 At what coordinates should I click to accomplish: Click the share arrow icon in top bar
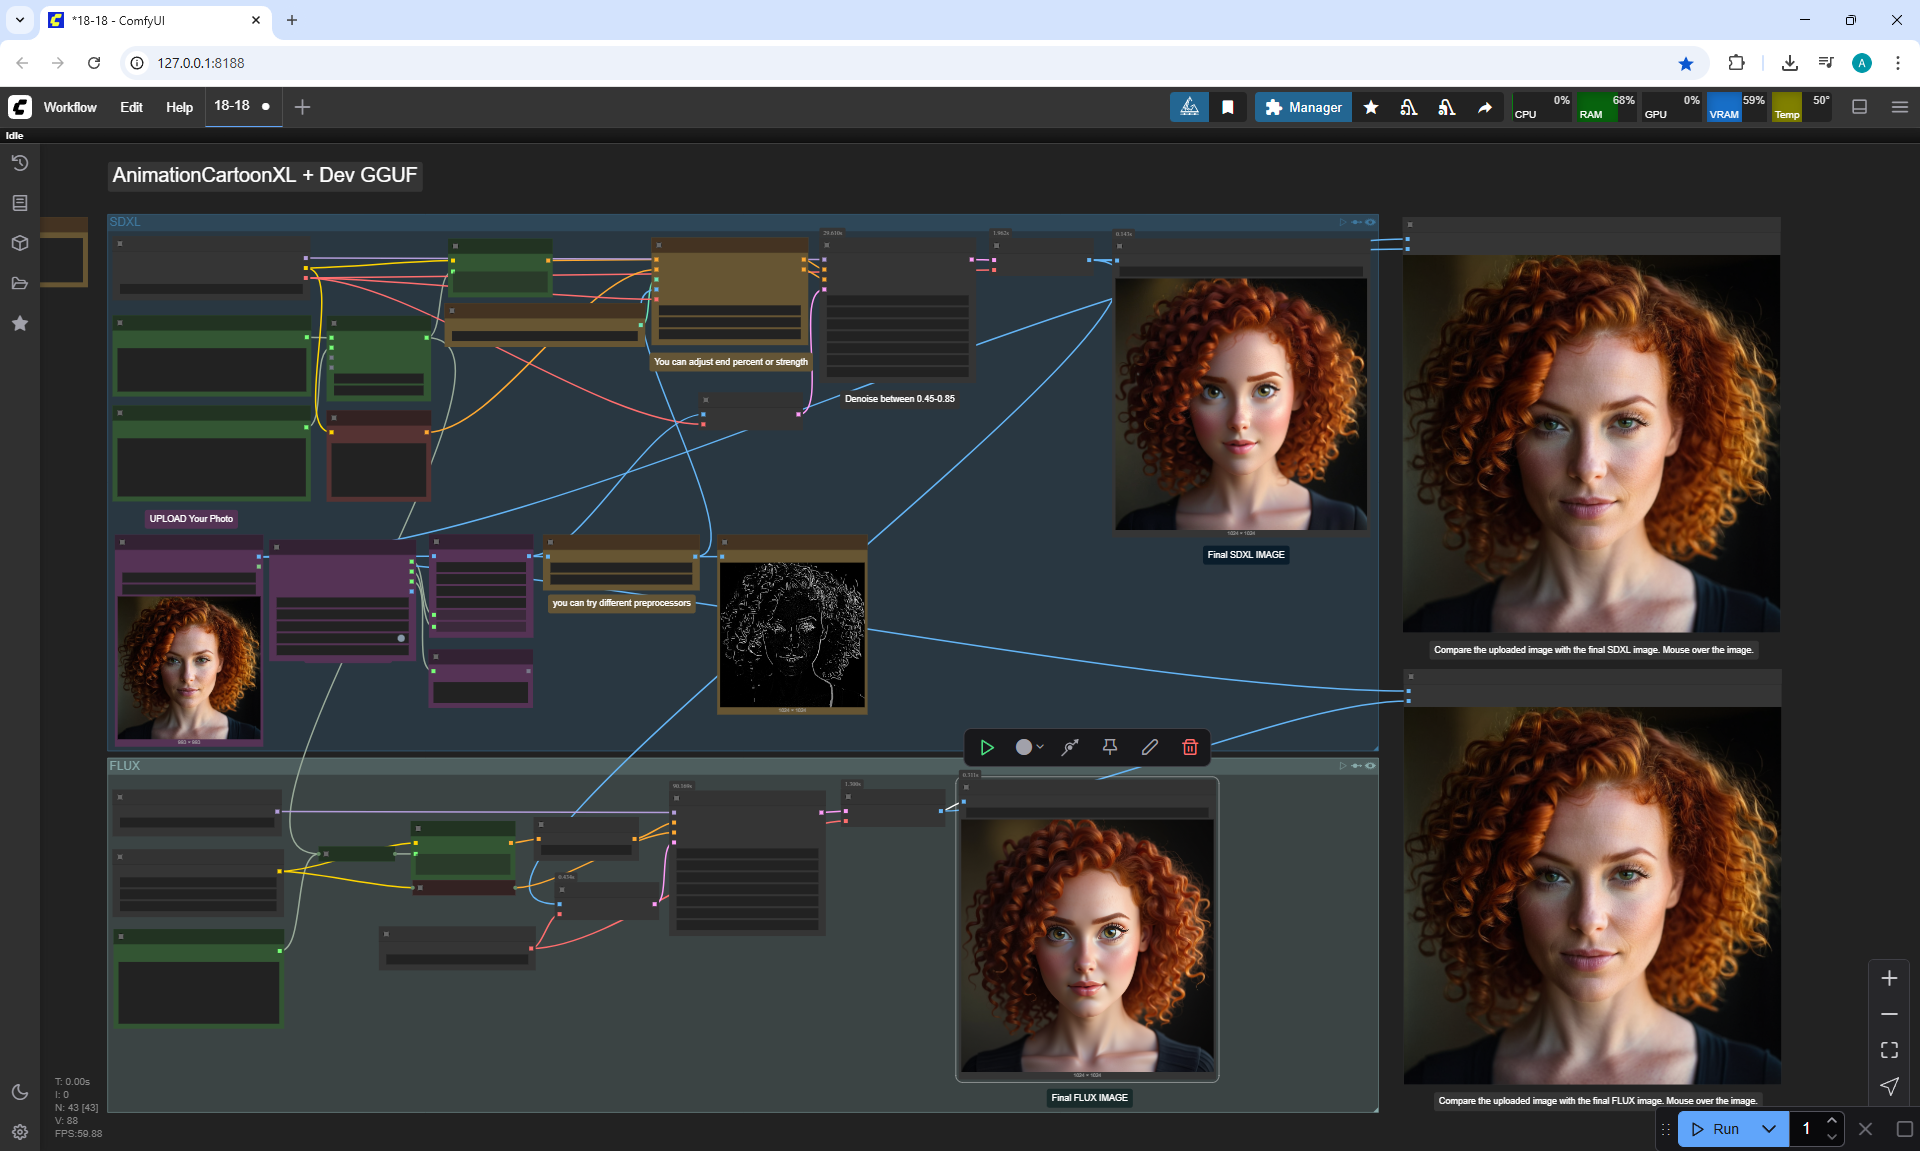pyautogui.click(x=1485, y=107)
